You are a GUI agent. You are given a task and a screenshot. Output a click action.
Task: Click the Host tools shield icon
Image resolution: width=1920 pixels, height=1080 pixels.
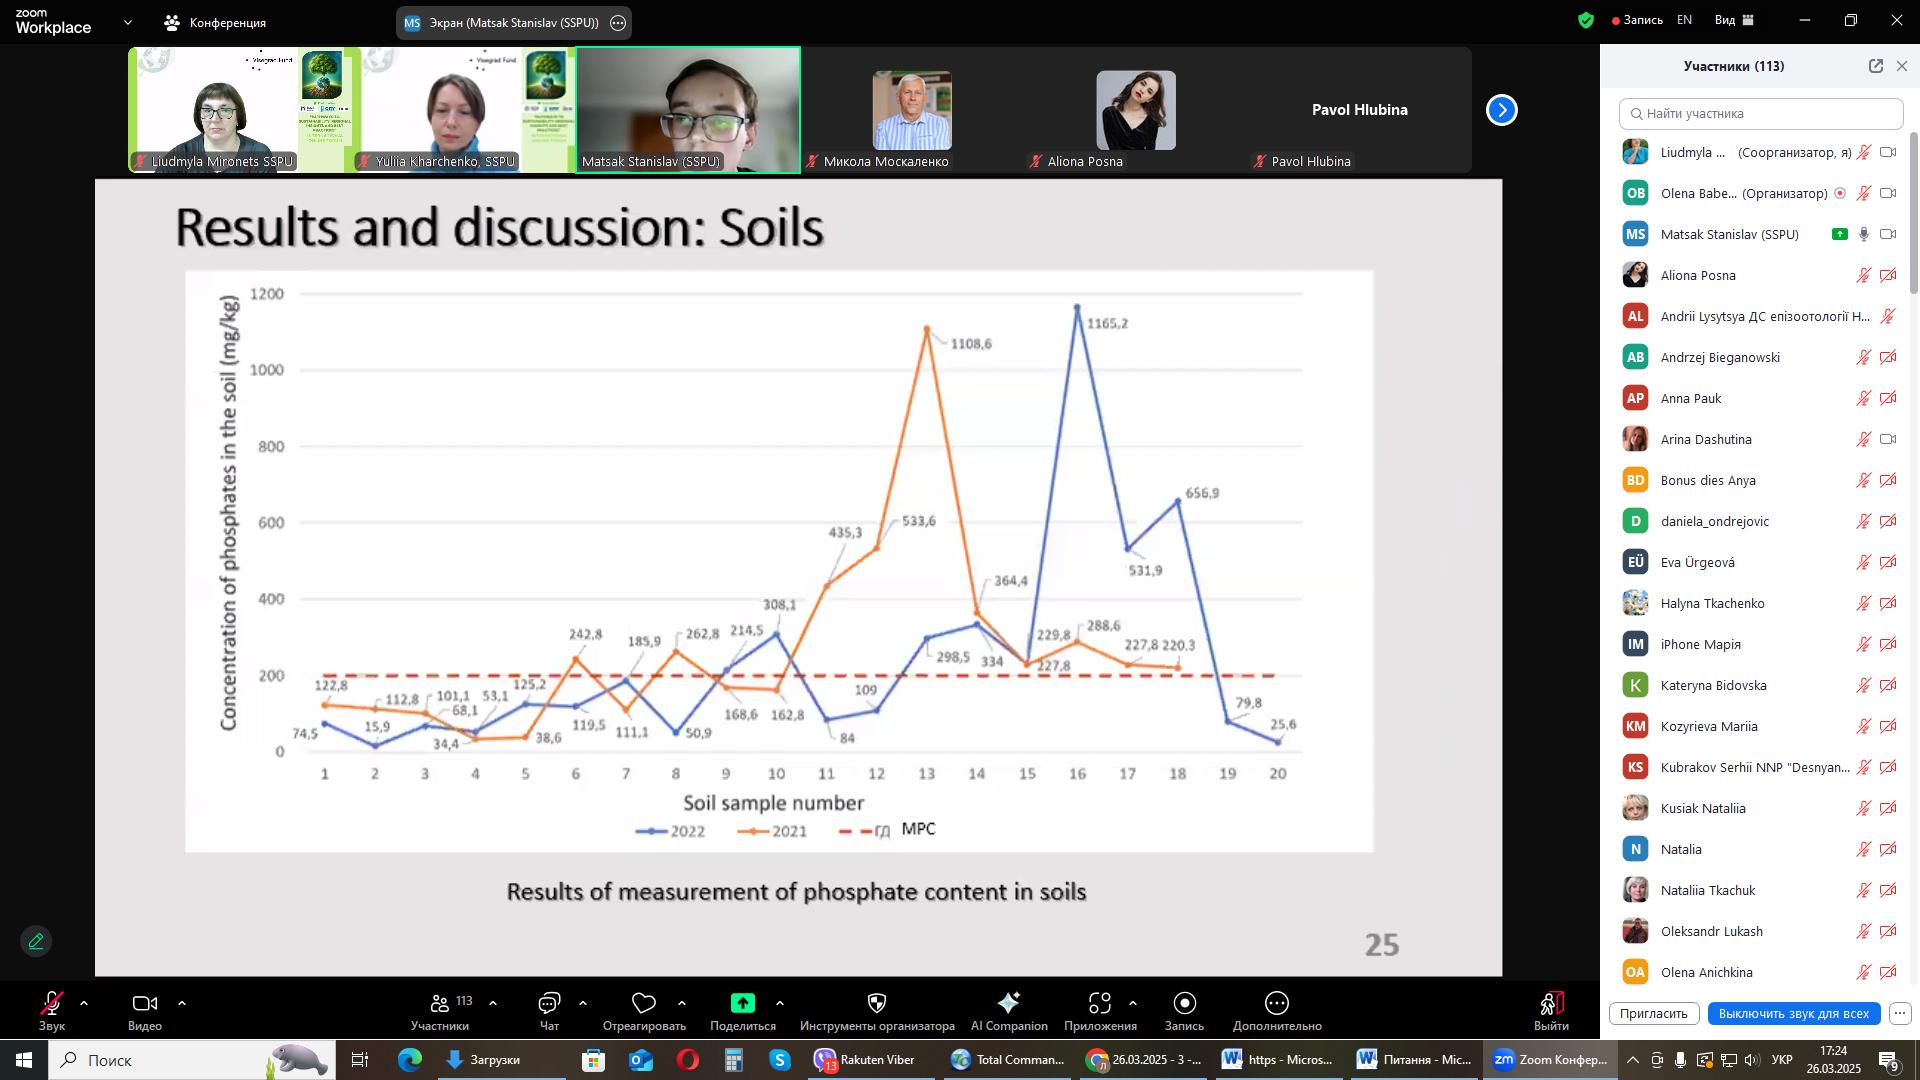pyautogui.click(x=877, y=1004)
